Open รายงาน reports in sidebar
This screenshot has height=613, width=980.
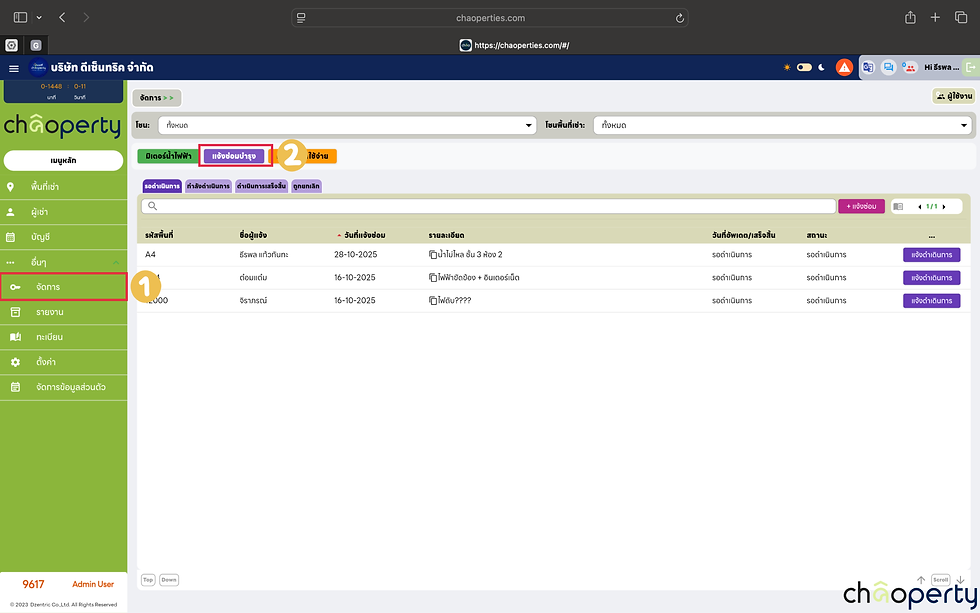[x=63, y=312]
